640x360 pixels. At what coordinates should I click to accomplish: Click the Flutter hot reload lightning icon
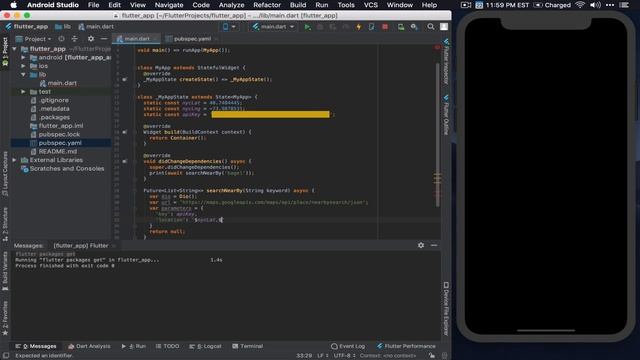(x=359, y=27)
